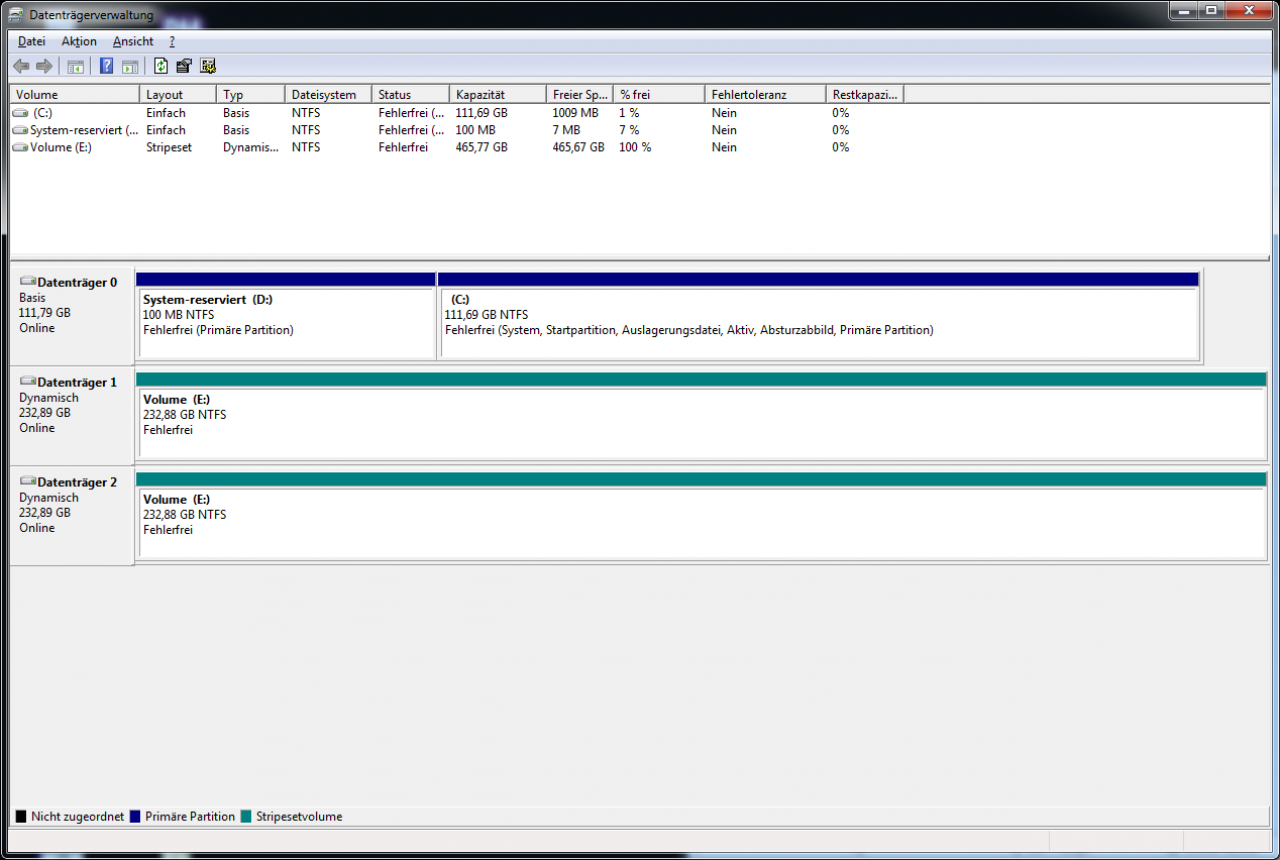Click the black Nicht zugeordnet legend swatch
This screenshot has width=1280, height=860.
(x=21, y=817)
